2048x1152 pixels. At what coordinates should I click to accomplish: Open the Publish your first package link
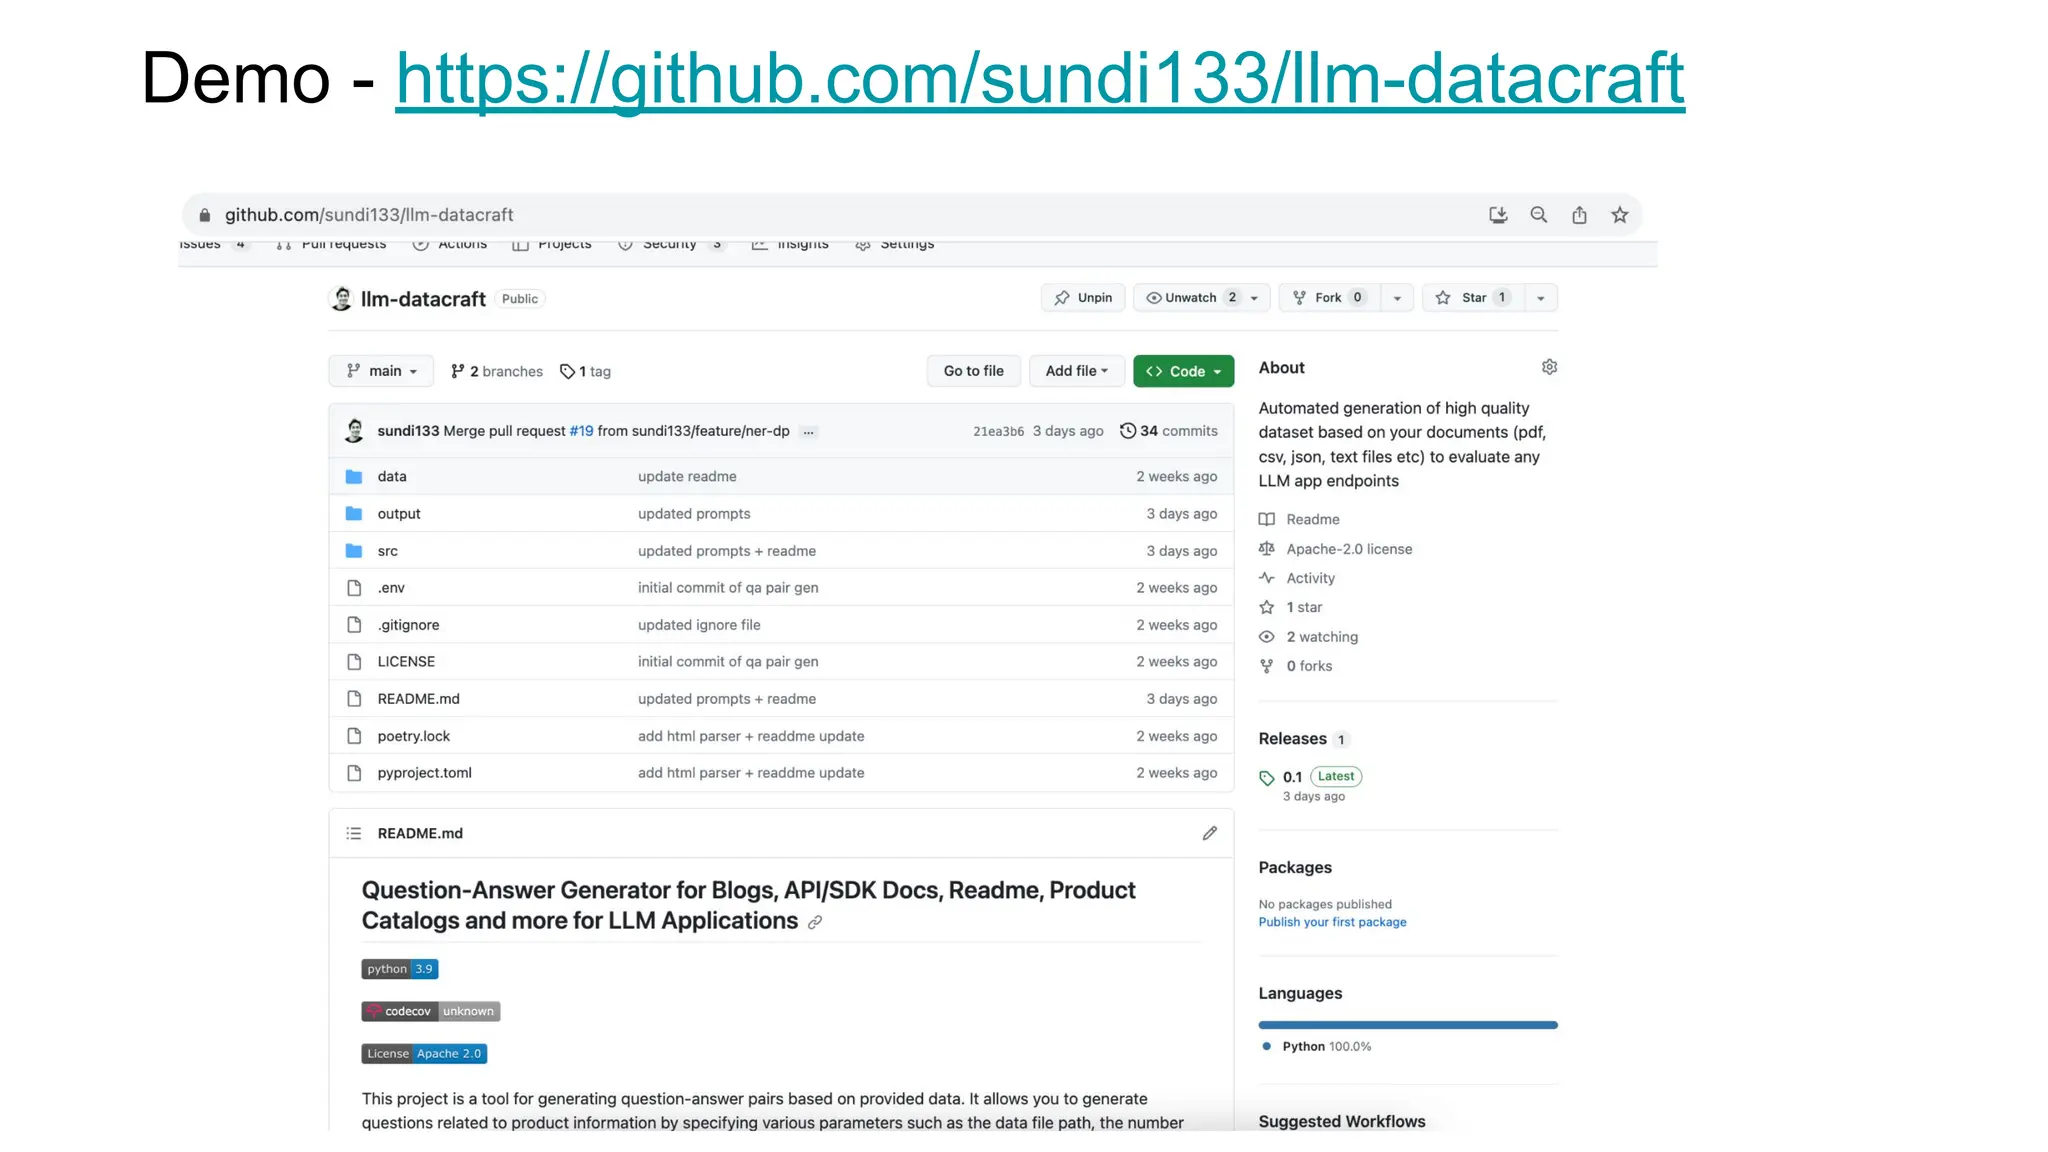pyautogui.click(x=1332, y=922)
